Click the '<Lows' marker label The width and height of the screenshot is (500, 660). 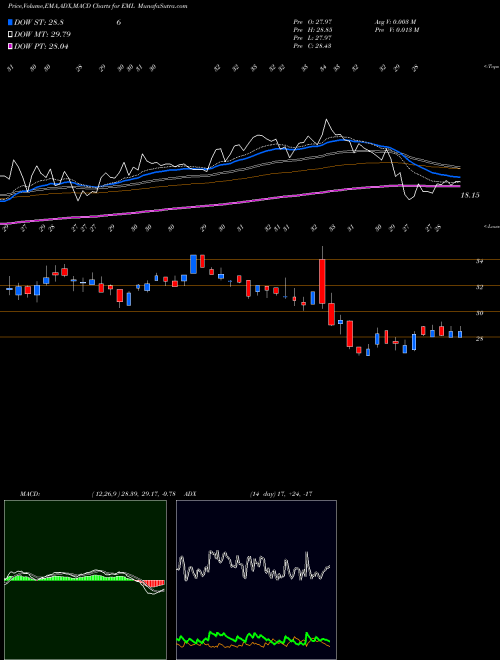pyautogui.click(x=491, y=226)
